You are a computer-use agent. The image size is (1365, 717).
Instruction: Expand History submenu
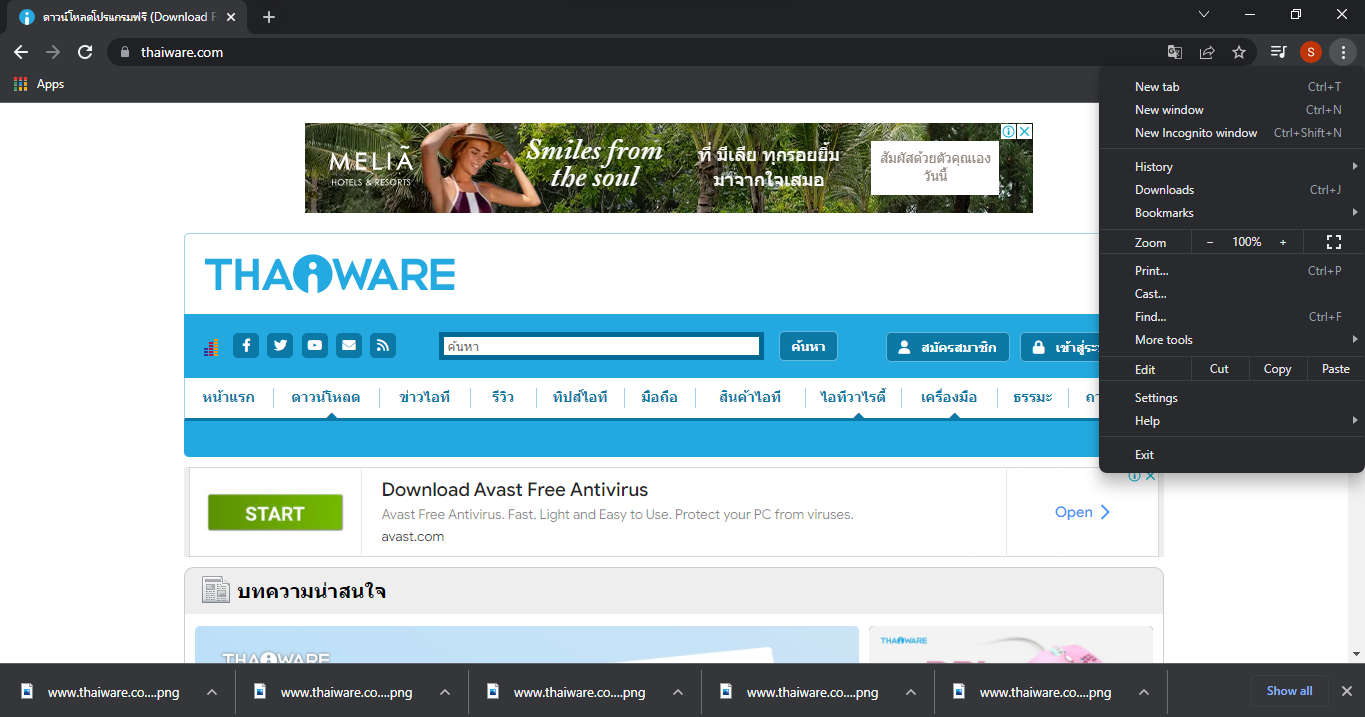pos(1231,167)
